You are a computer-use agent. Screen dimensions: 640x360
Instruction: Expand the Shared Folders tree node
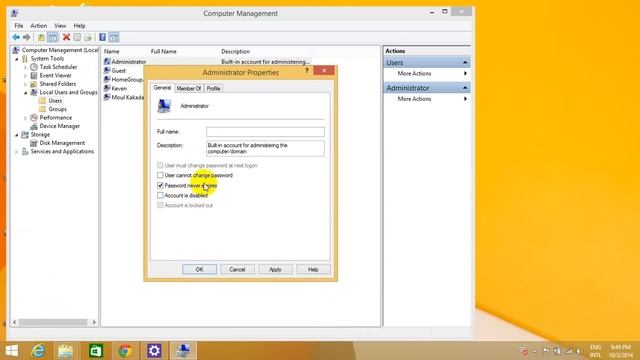[x=25, y=84]
